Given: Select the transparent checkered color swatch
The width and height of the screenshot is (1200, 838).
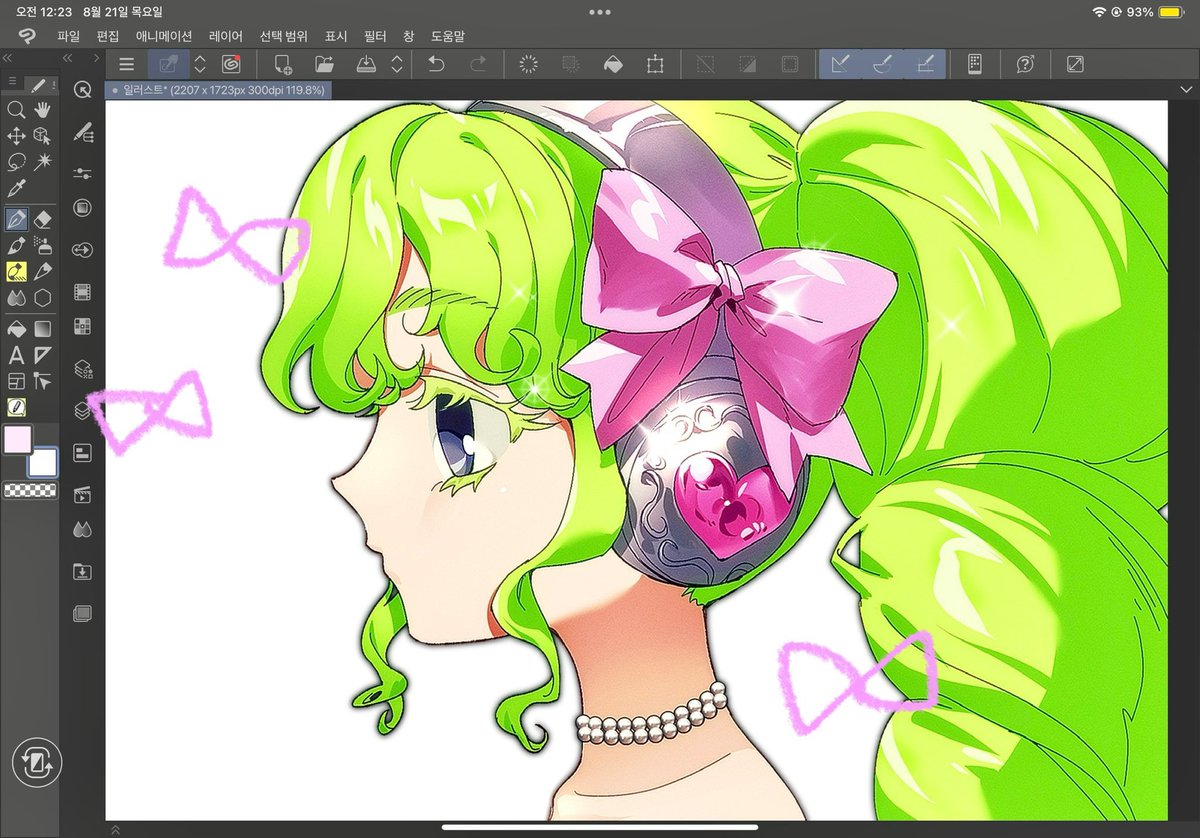Looking at the screenshot, I should [x=30, y=490].
